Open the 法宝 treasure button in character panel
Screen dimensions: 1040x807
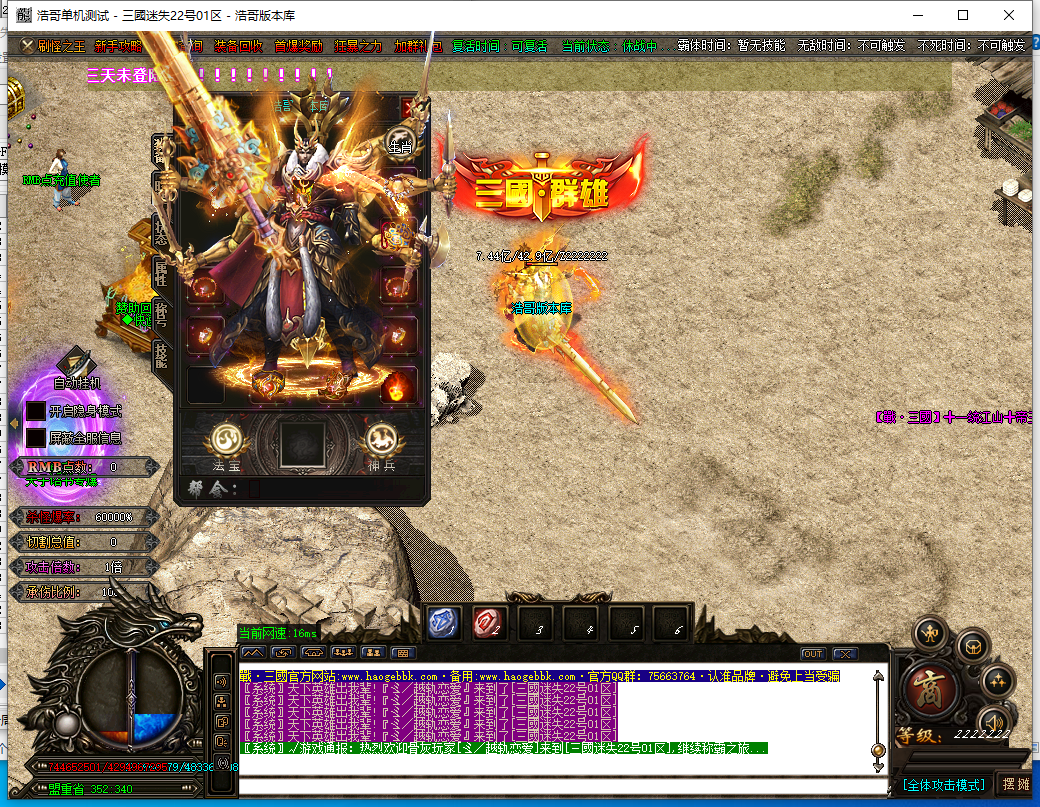(226, 439)
